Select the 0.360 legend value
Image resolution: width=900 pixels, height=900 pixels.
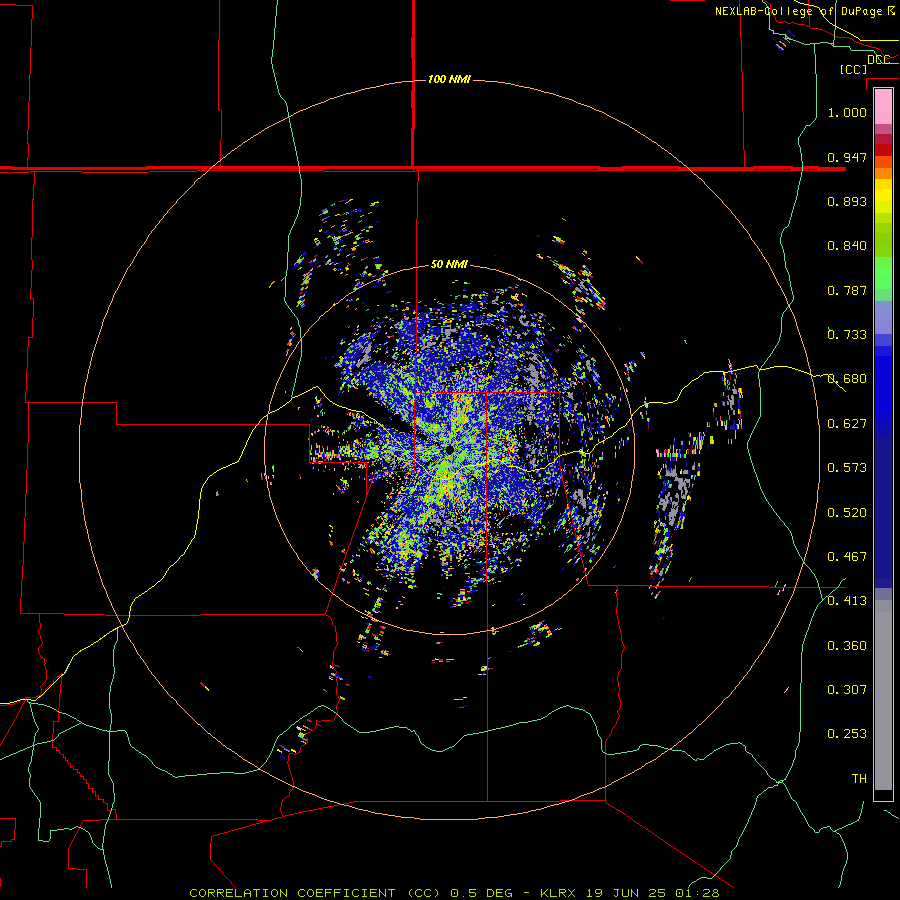[847, 646]
